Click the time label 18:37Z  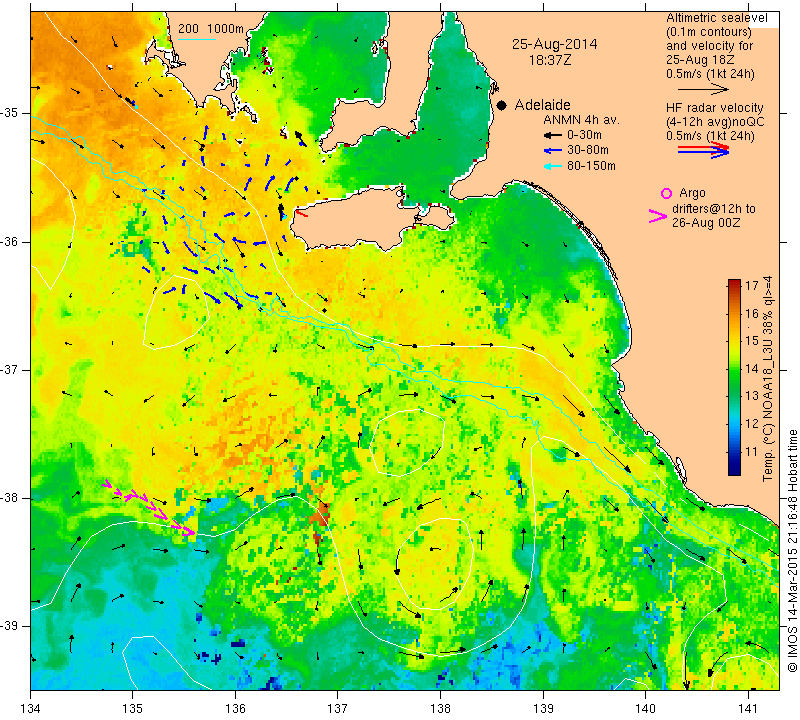(x=550, y=61)
